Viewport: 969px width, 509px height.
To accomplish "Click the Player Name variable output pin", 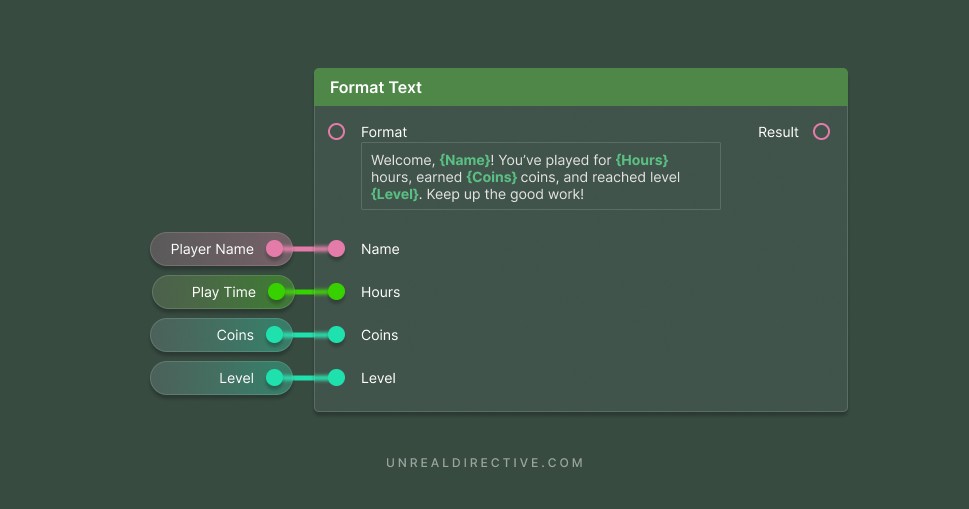I will 275,249.
